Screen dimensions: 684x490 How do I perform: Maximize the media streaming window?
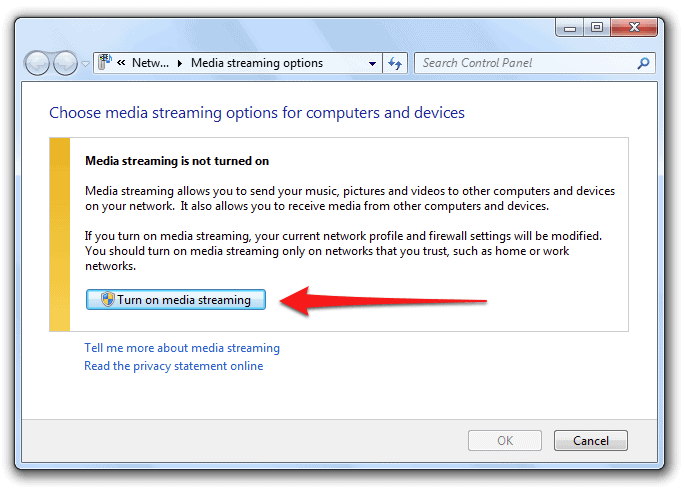point(597,26)
